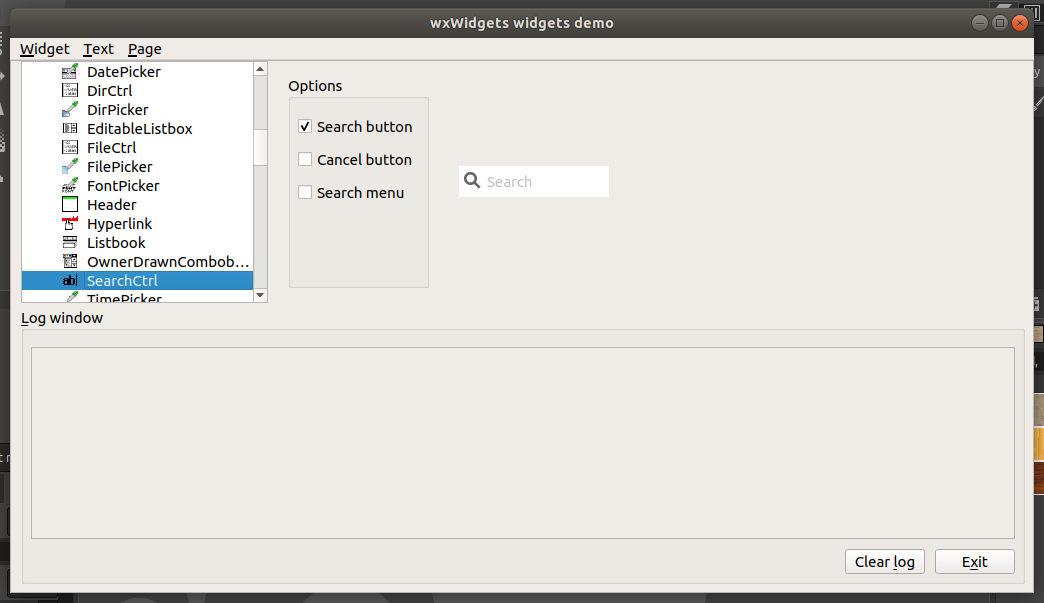The width and height of the screenshot is (1044, 603).
Task: Click the Header widget icon
Action: pyautogui.click(x=68, y=204)
